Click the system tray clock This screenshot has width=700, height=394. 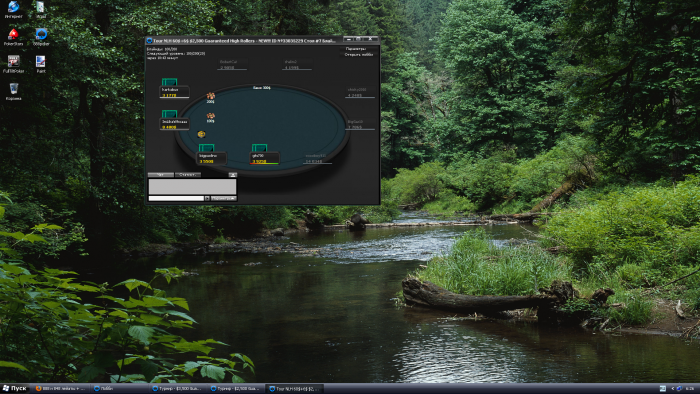[690, 389]
